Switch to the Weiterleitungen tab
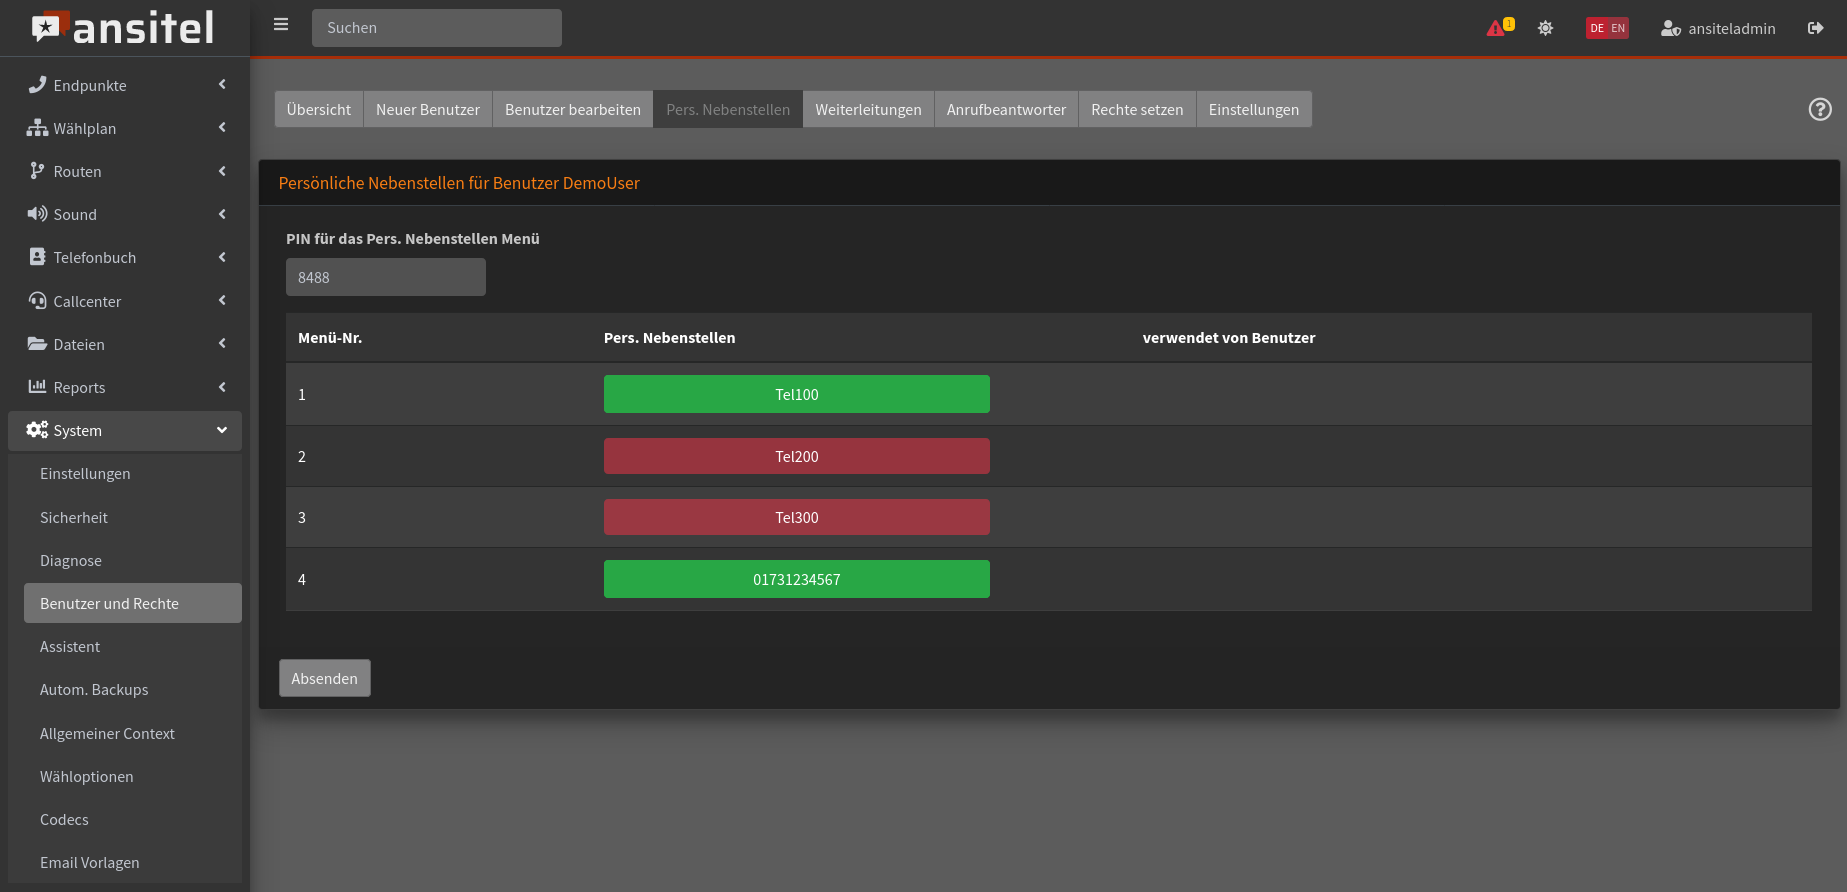 point(867,110)
